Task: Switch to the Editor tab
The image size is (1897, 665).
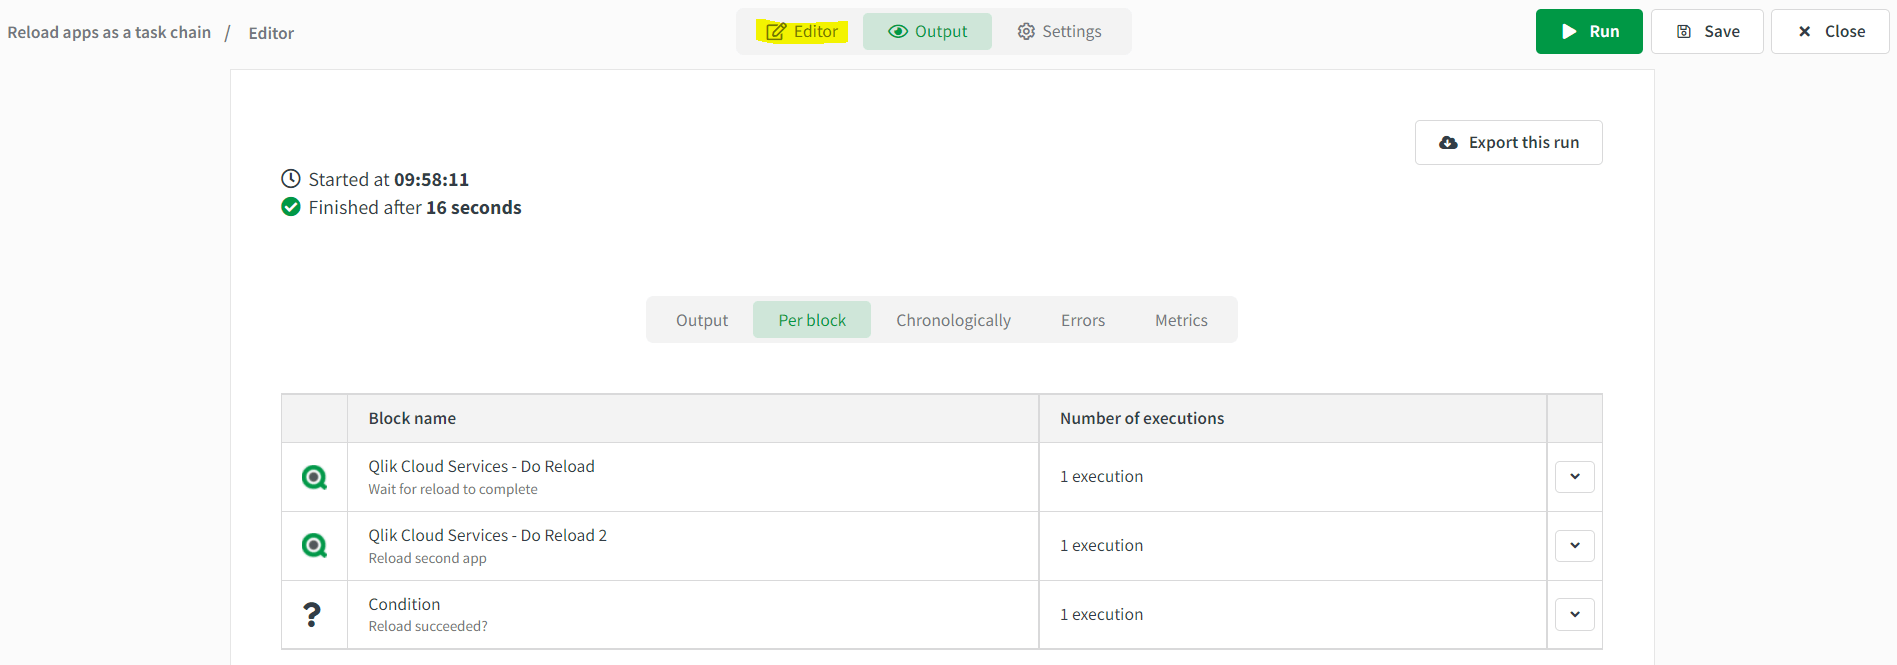Action: click(802, 32)
